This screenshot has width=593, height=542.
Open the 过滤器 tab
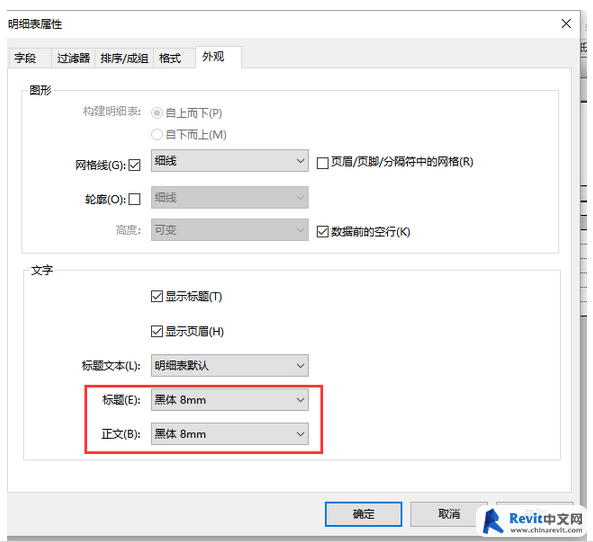pyautogui.click(x=73, y=58)
